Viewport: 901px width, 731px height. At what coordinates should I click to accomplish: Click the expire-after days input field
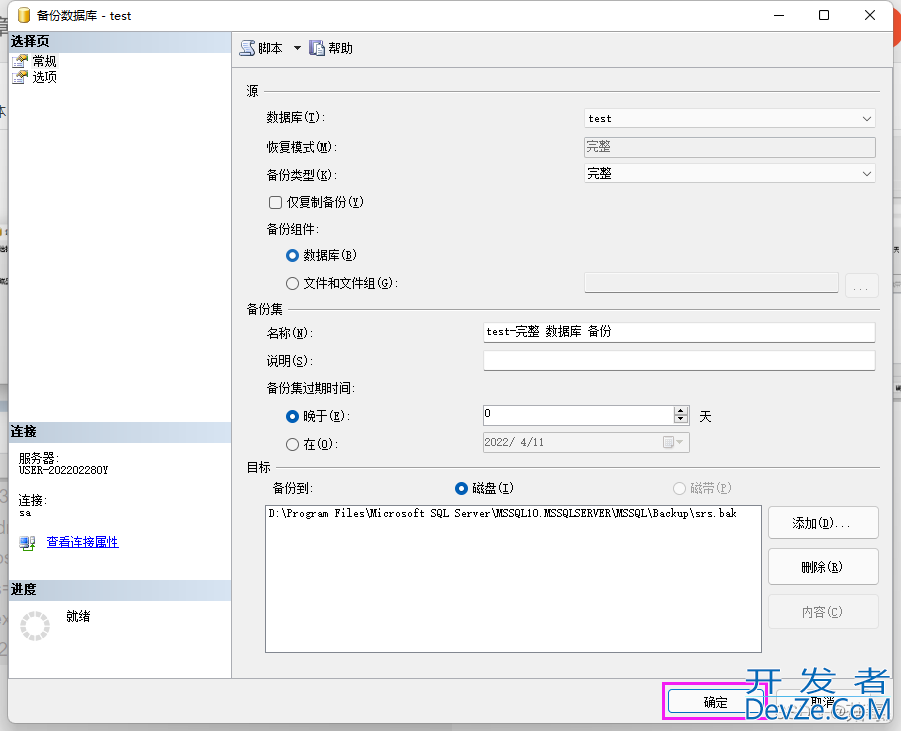[578, 415]
